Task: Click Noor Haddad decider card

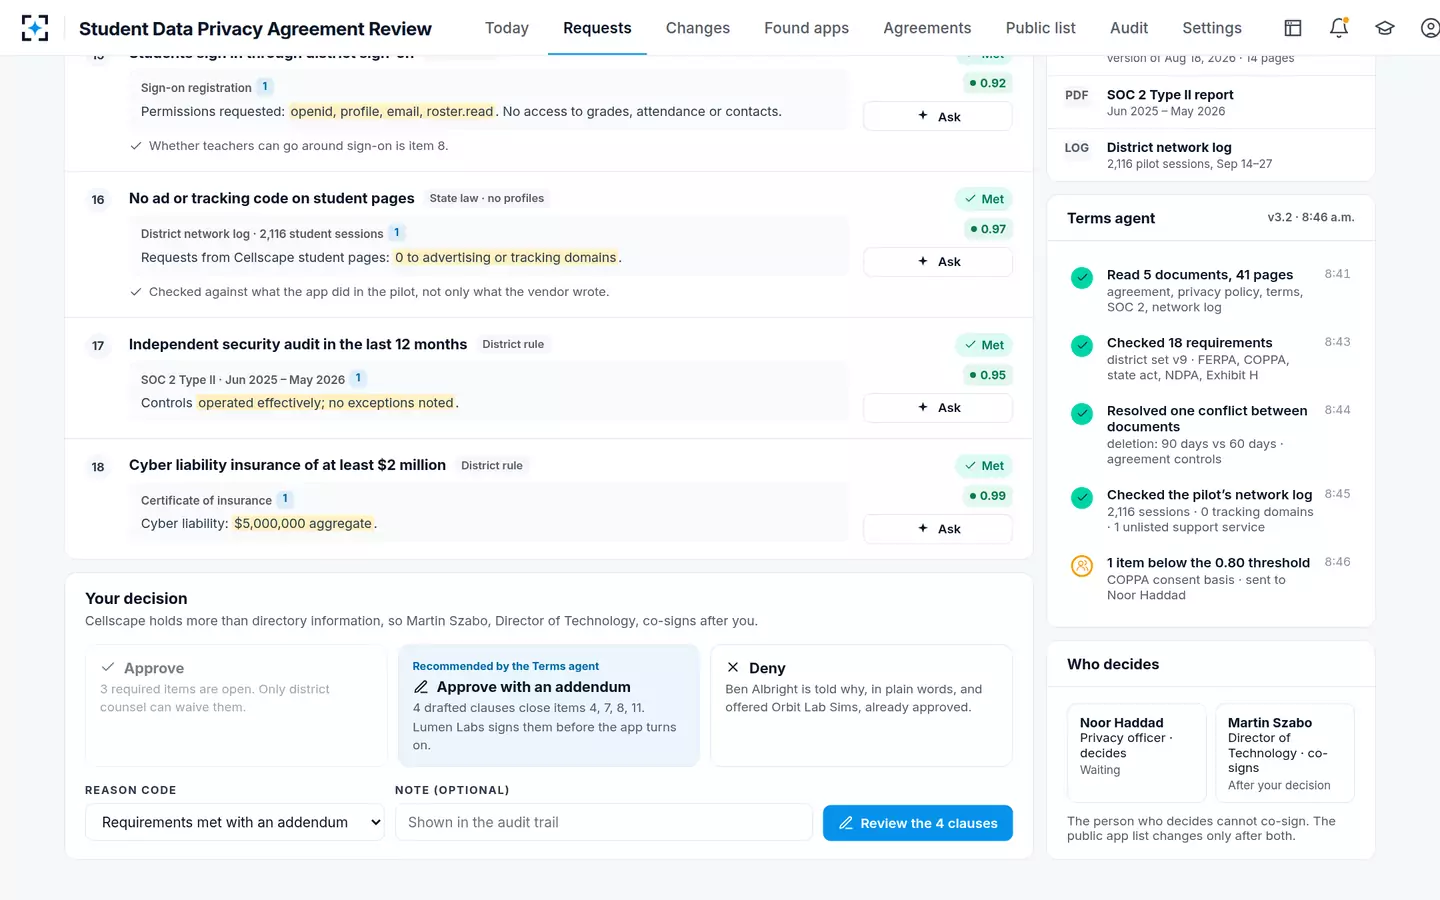Action: [1136, 753]
